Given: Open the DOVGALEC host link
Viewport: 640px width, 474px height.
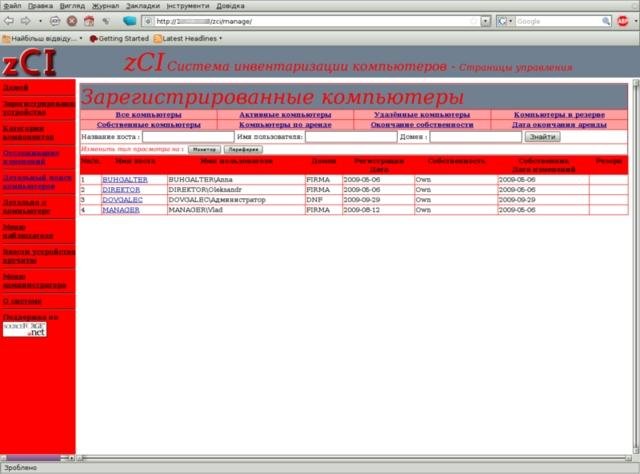Looking at the screenshot, I should click(122, 200).
